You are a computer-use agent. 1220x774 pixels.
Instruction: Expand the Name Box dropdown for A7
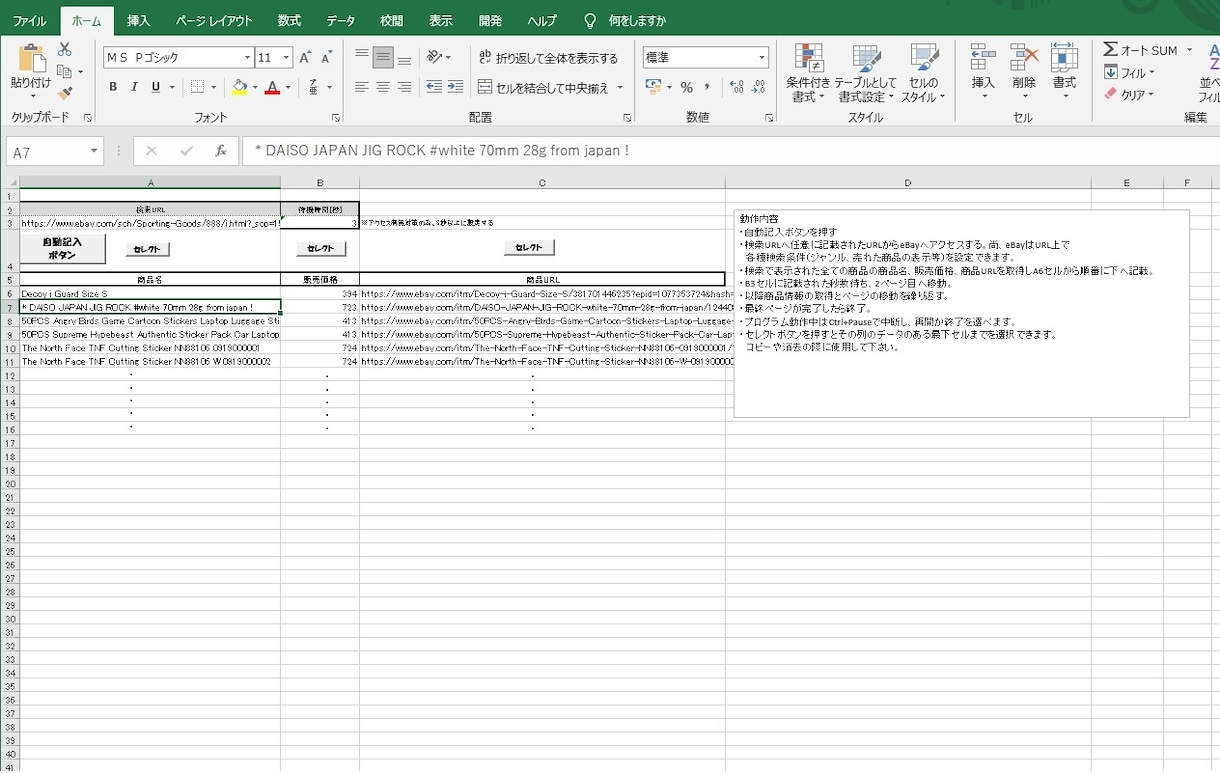pyautogui.click(x=94, y=151)
